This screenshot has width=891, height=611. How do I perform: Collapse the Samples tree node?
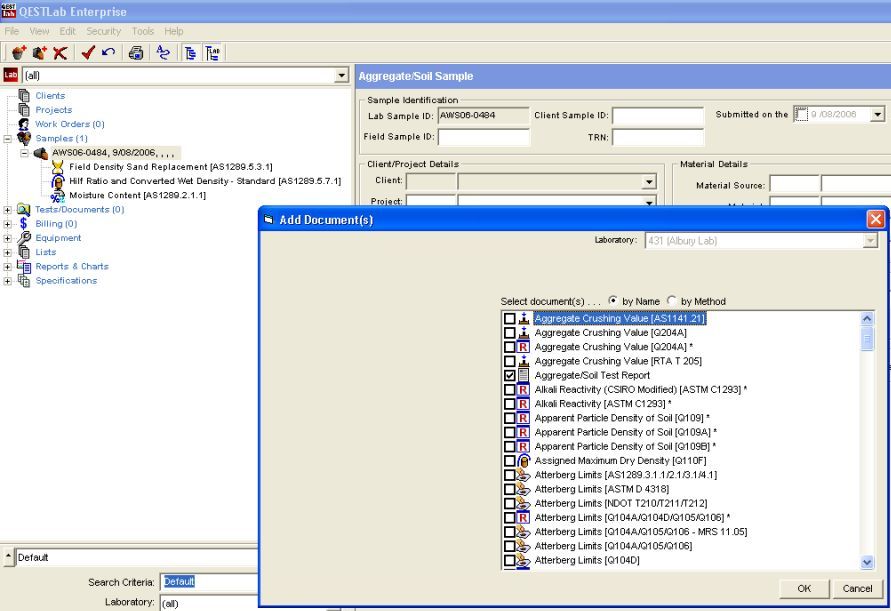[8, 138]
